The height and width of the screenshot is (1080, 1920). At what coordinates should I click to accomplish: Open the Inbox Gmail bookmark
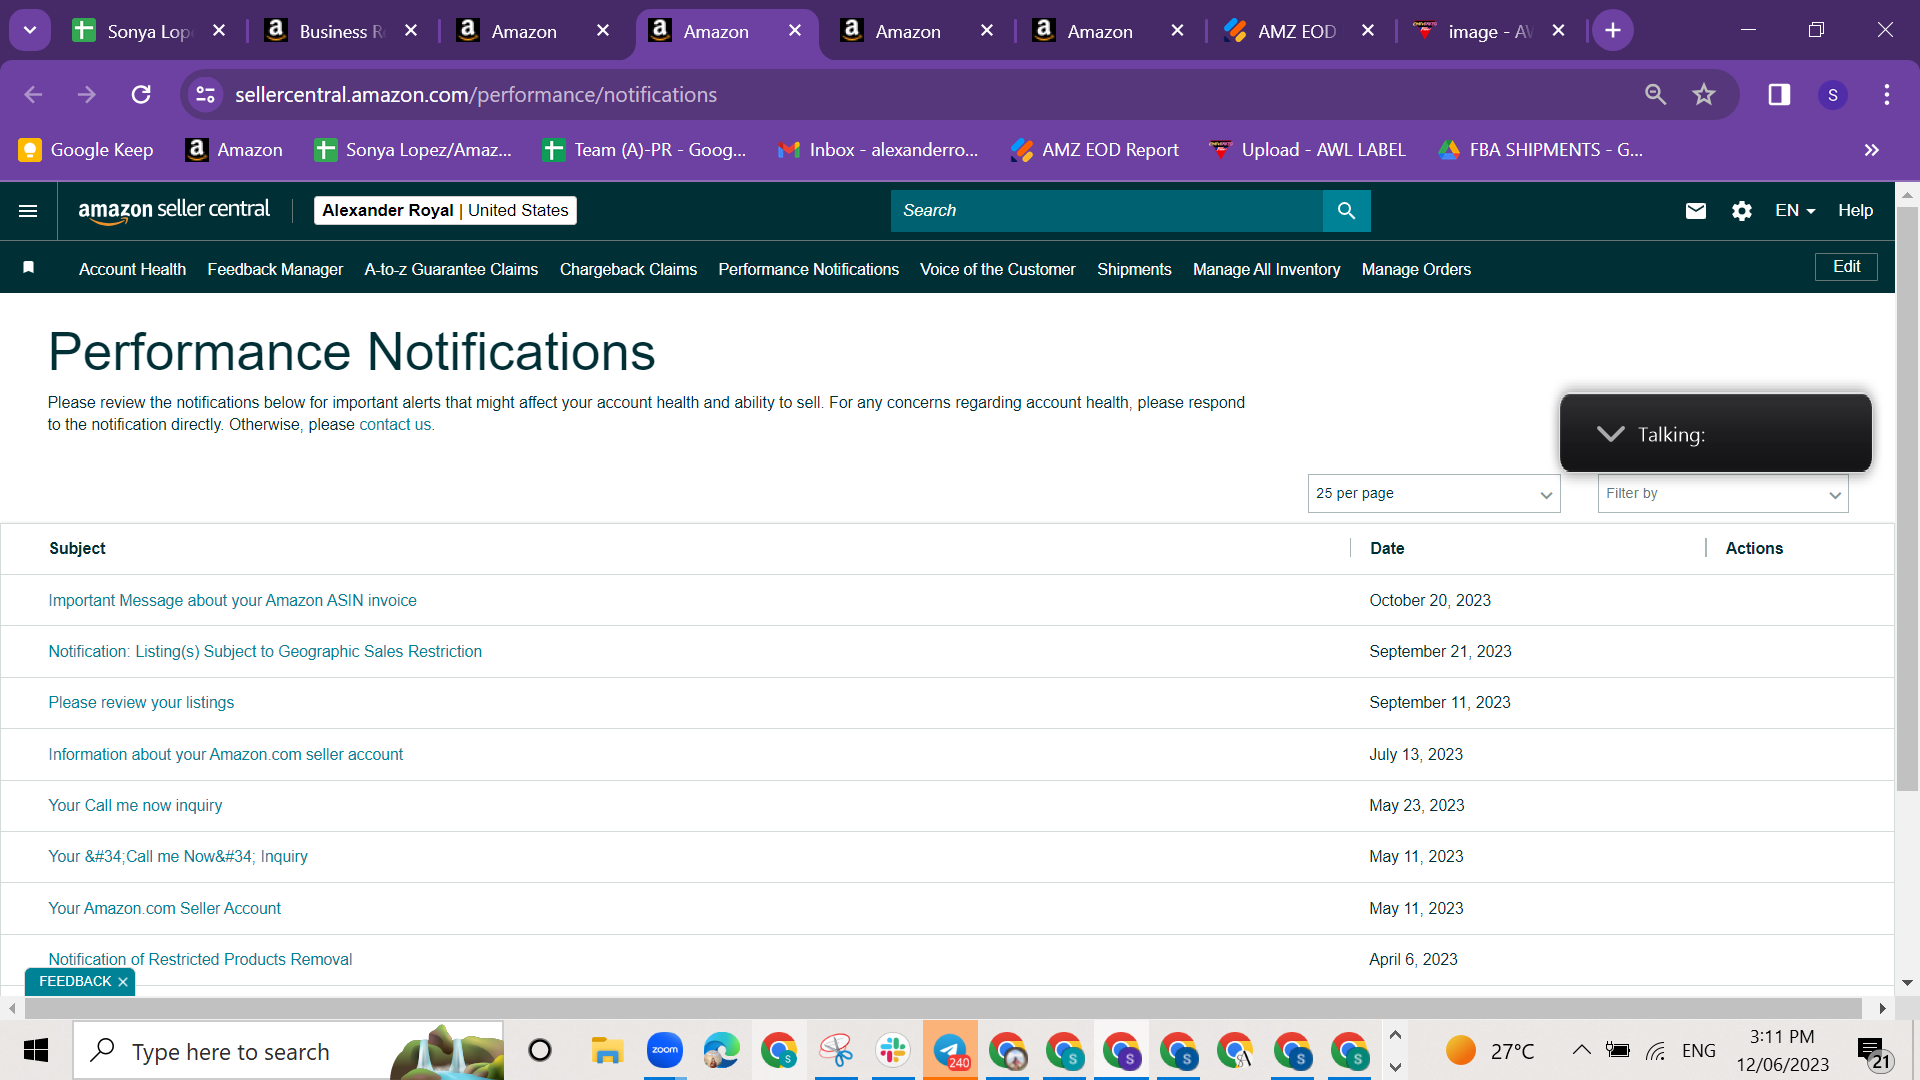click(878, 150)
